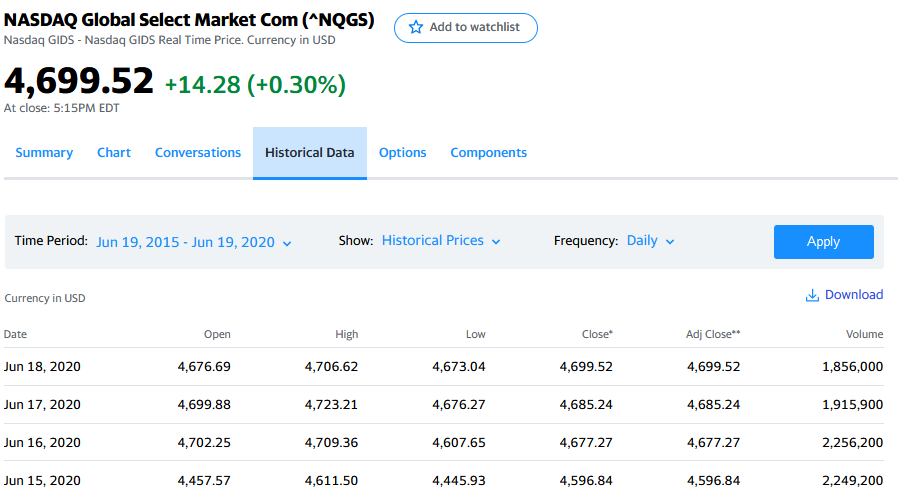Select open value 4,676.69

click(x=204, y=367)
